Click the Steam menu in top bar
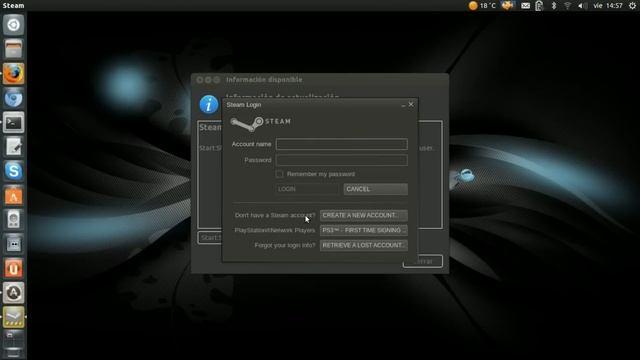The image size is (640, 360). coord(13,6)
